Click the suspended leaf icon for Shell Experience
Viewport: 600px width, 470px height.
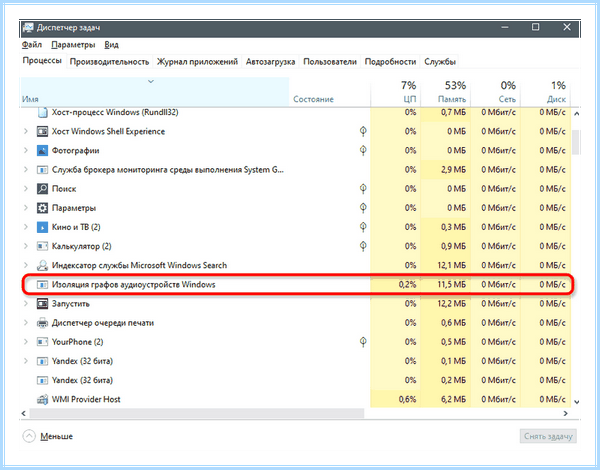tap(363, 131)
